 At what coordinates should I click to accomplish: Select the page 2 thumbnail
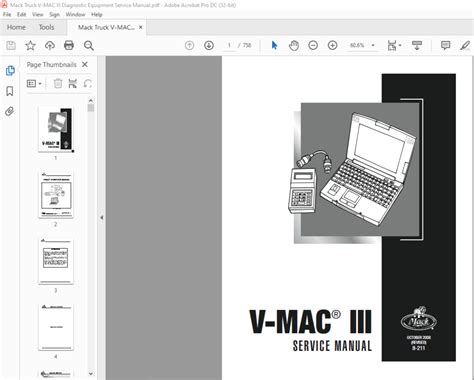tap(56, 195)
